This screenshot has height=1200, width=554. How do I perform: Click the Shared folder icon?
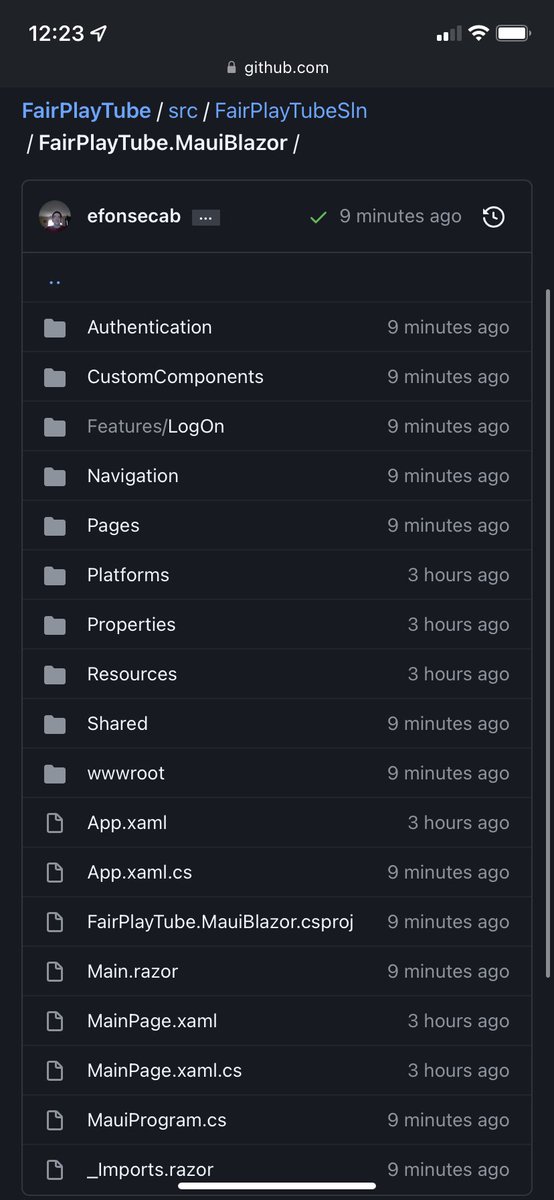tap(55, 724)
